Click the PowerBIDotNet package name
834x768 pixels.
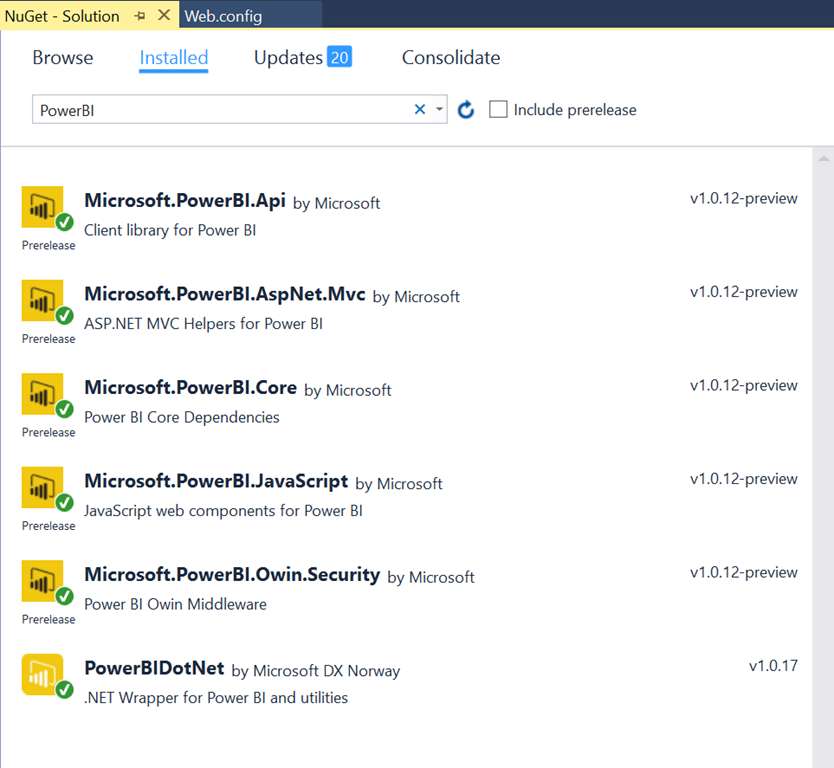coord(154,669)
